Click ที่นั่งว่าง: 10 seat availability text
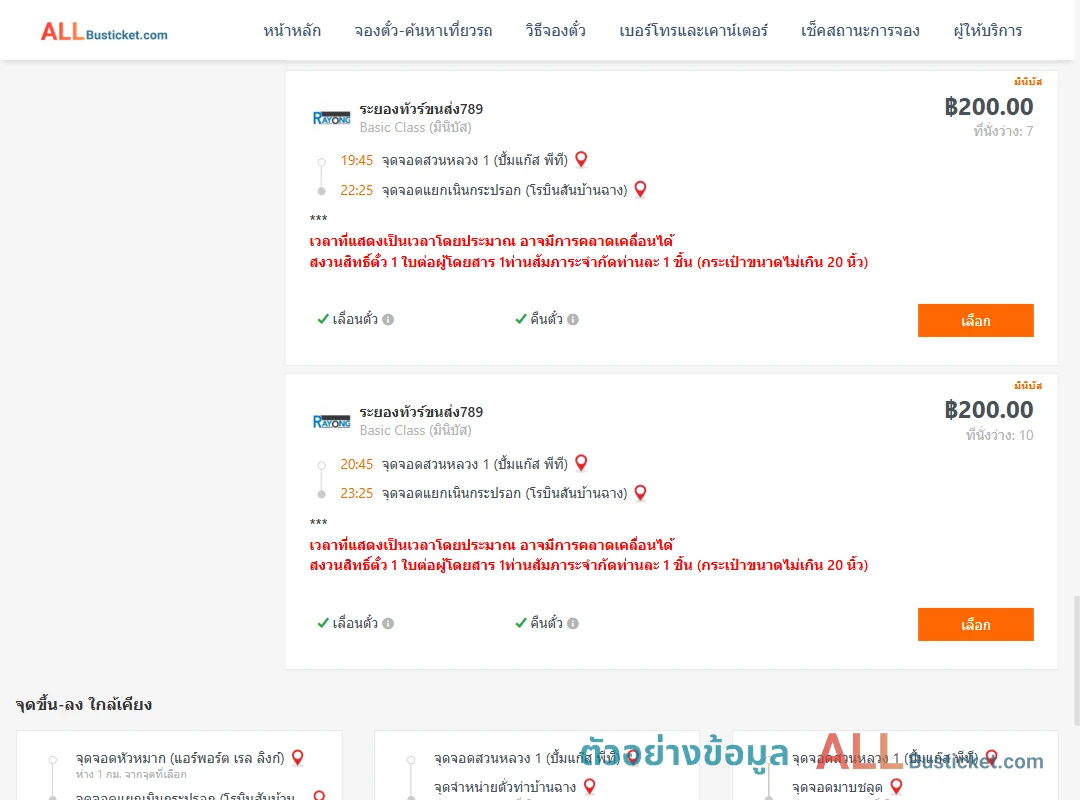 click(x=999, y=435)
